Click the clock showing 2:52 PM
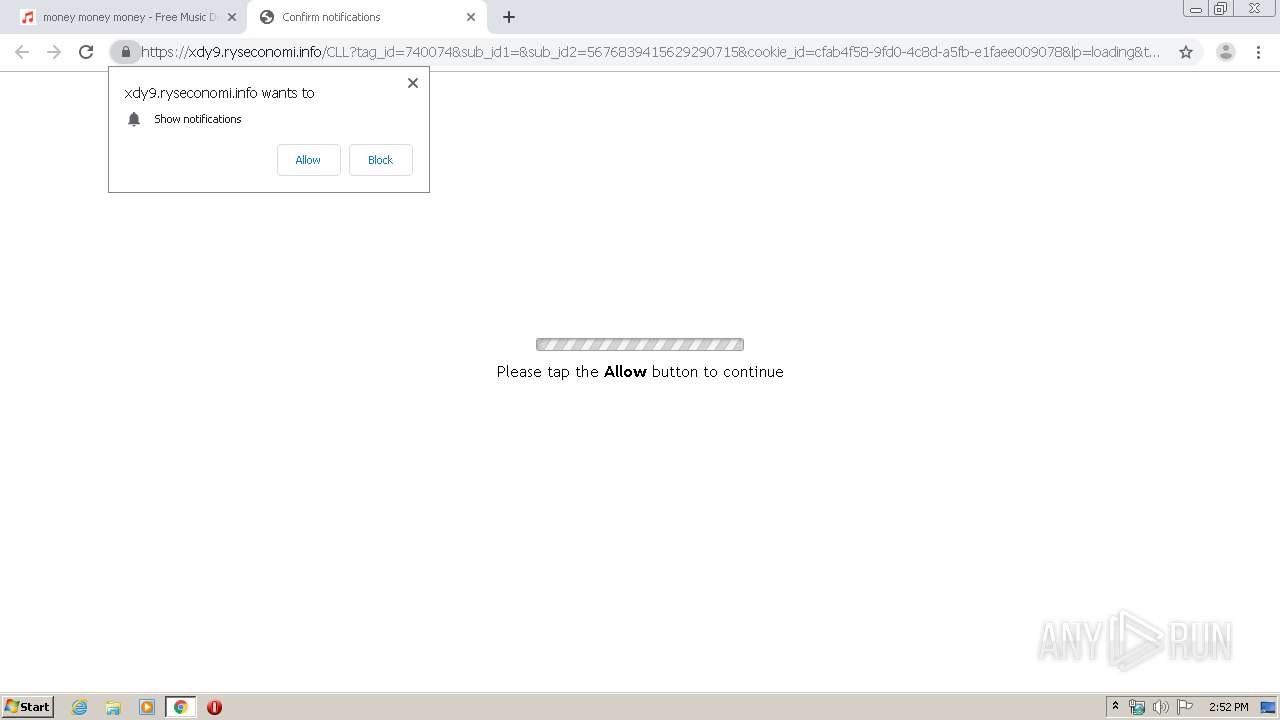Viewport: 1280px width, 720px height. 1228,707
